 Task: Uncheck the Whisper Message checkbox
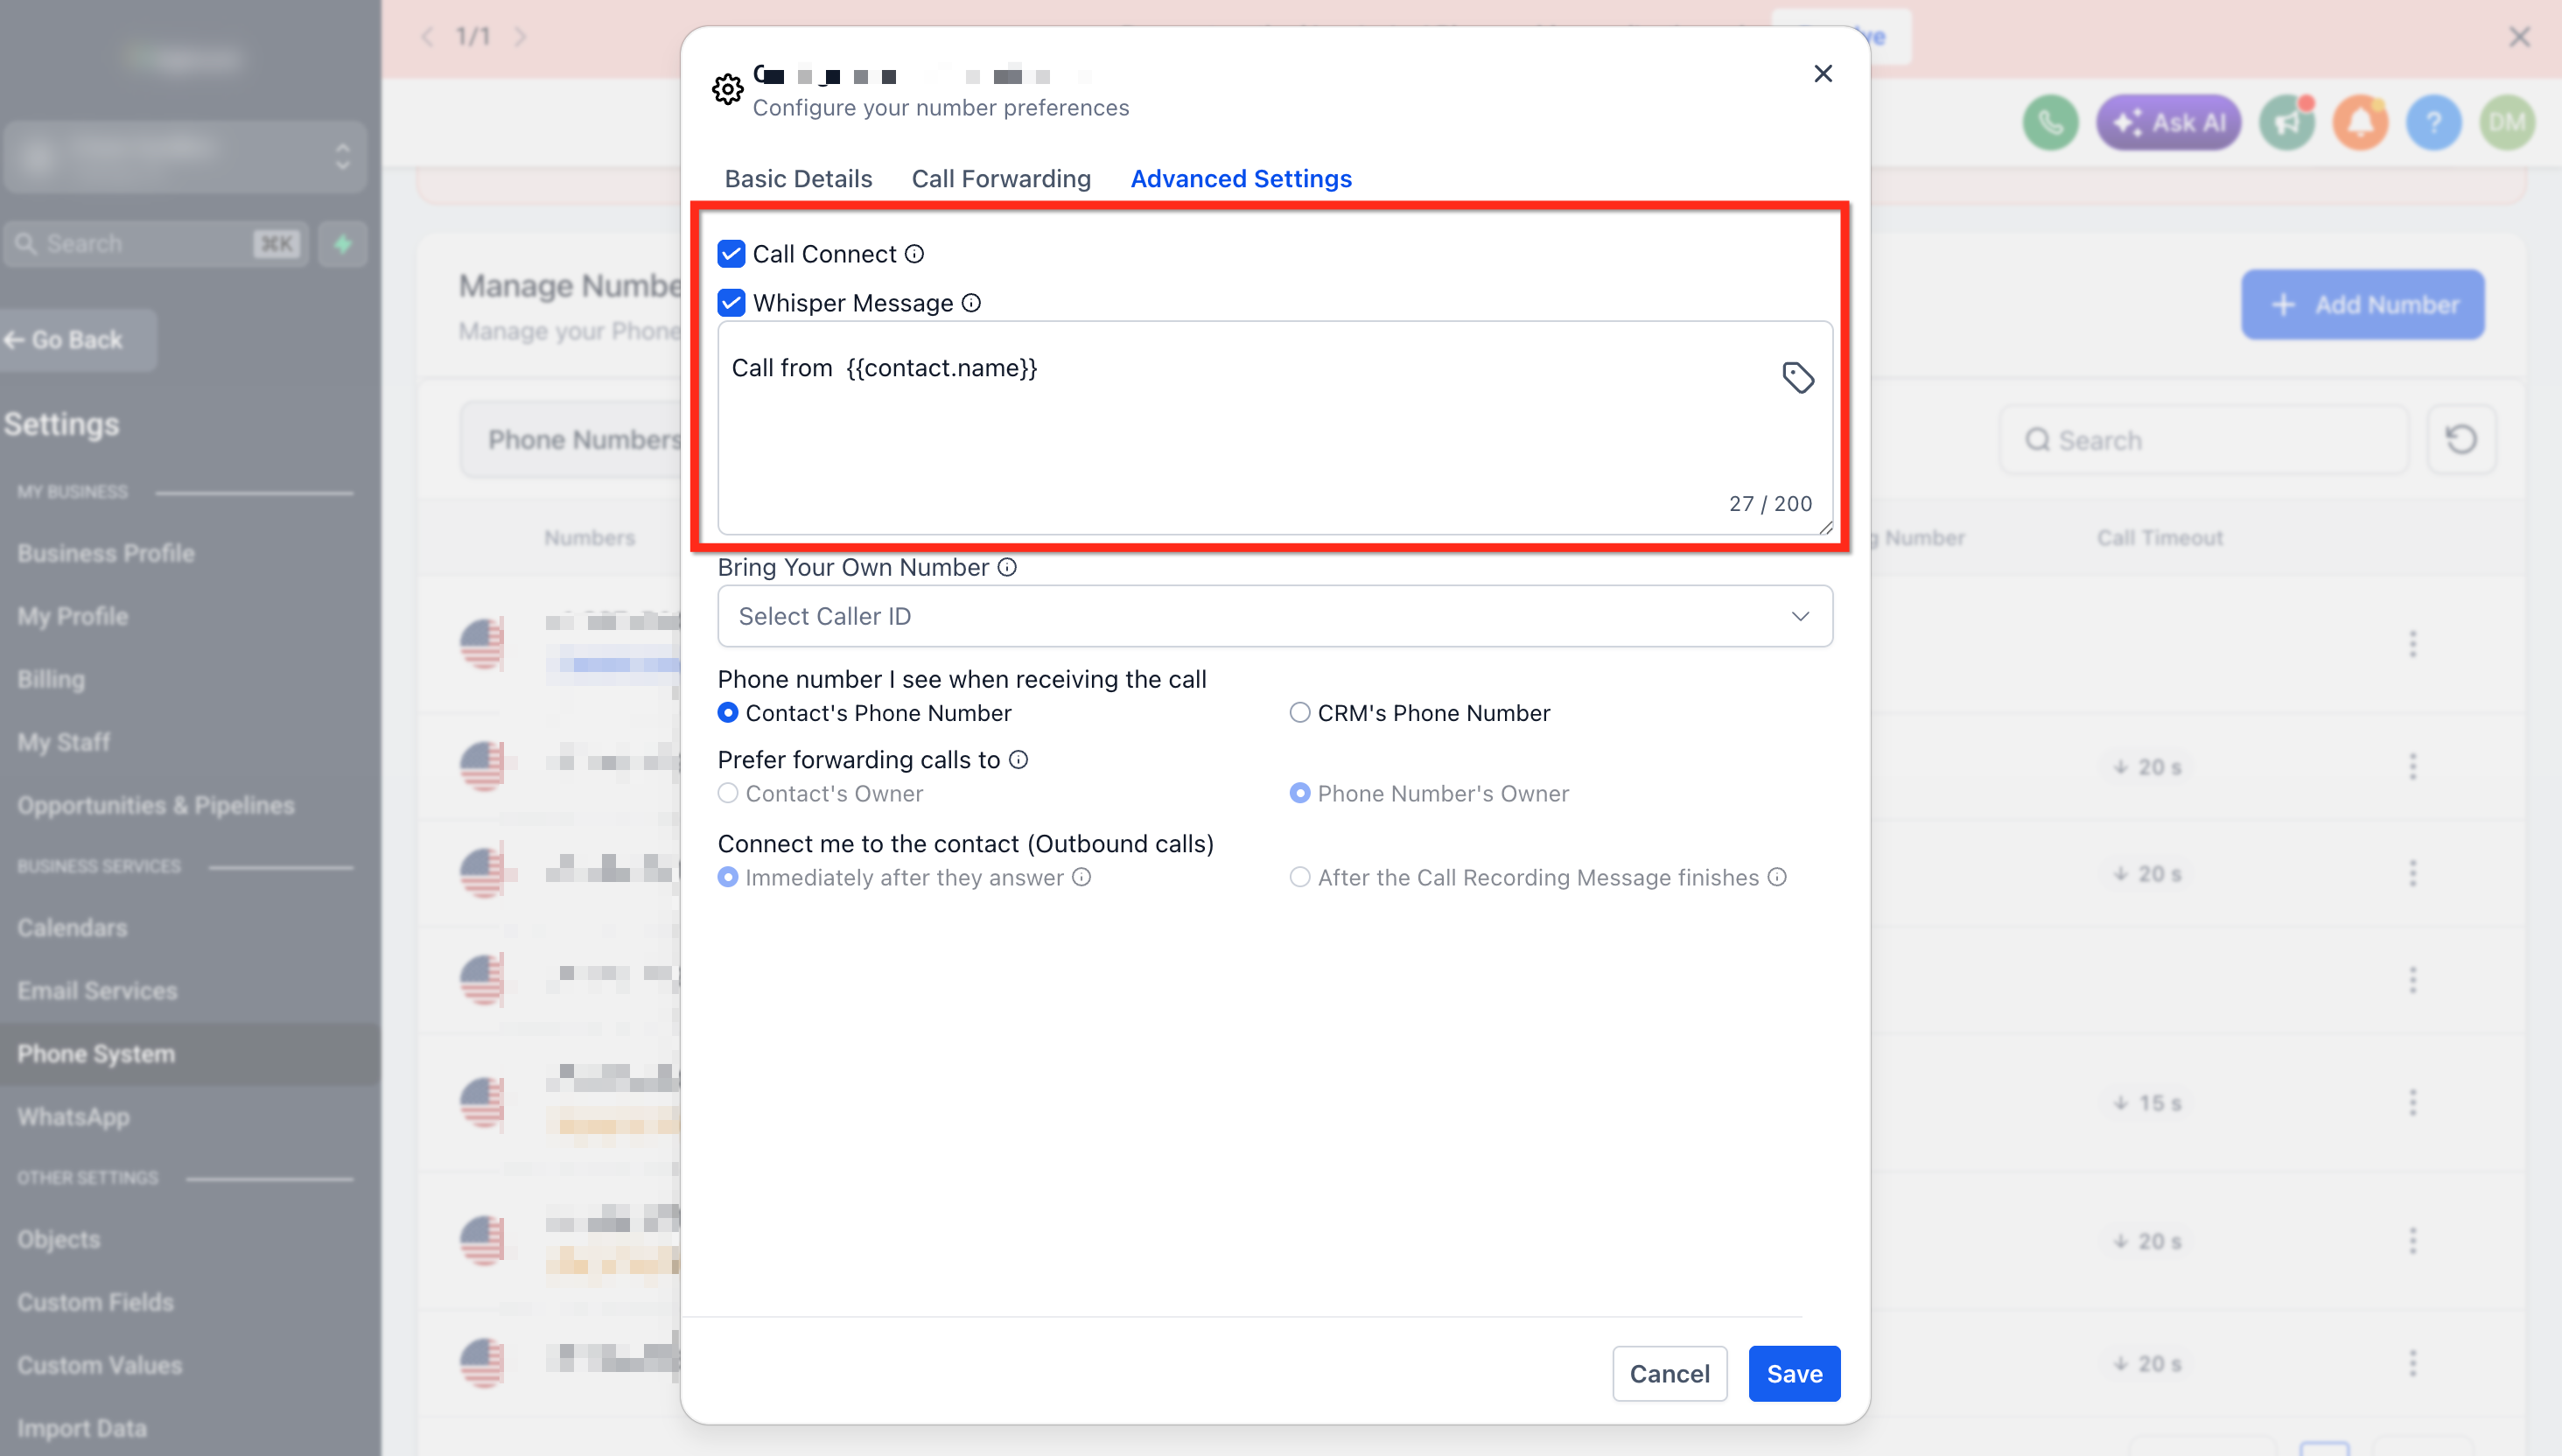coord(731,303)
